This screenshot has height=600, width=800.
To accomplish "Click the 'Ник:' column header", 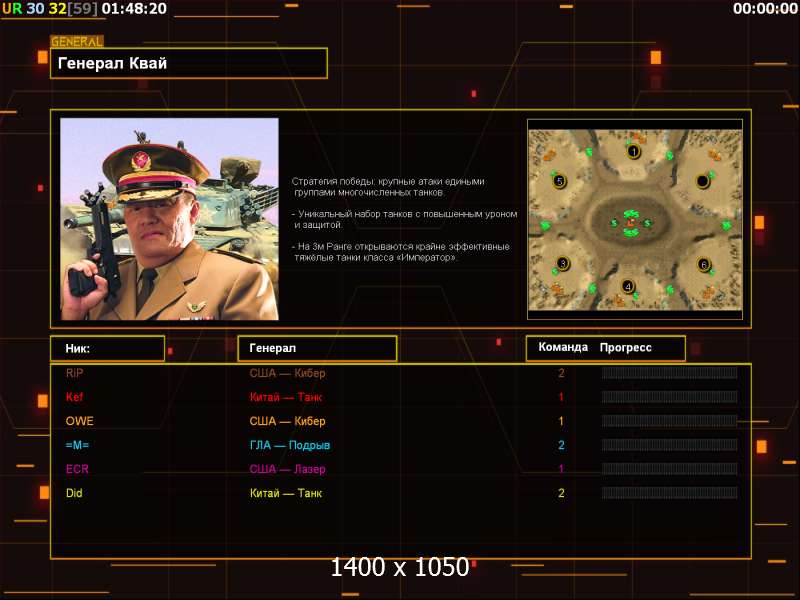I will click(107, 348).
